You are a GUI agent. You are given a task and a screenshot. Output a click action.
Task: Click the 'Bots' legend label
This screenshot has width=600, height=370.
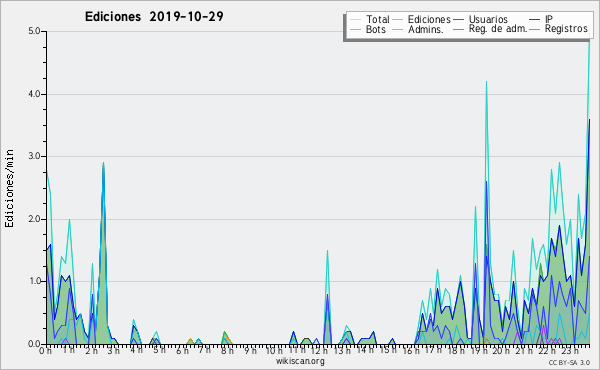pos(375,29)
